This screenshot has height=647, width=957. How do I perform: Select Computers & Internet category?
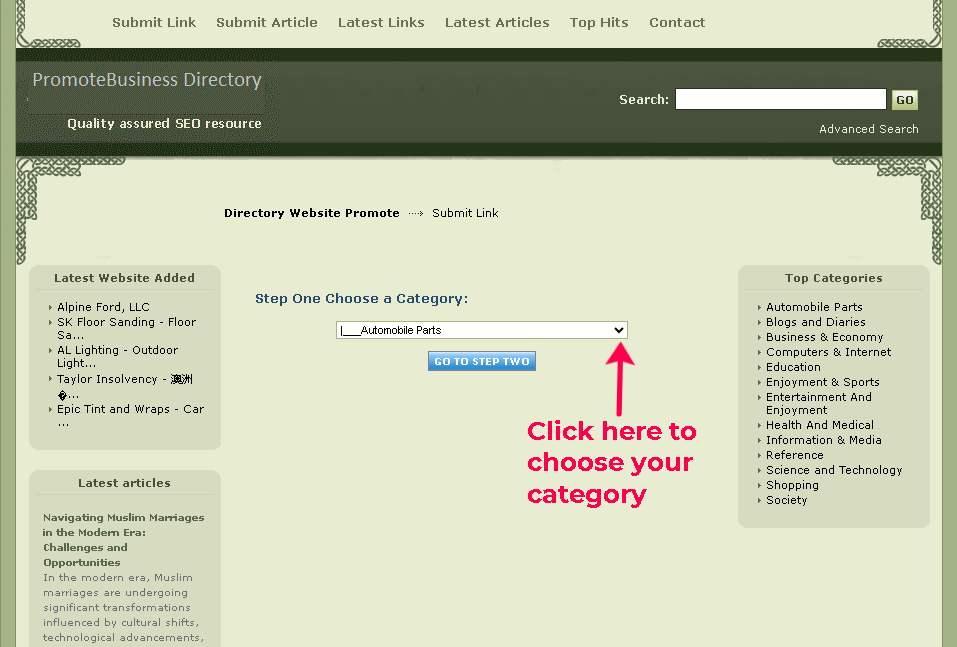(828, 352)
